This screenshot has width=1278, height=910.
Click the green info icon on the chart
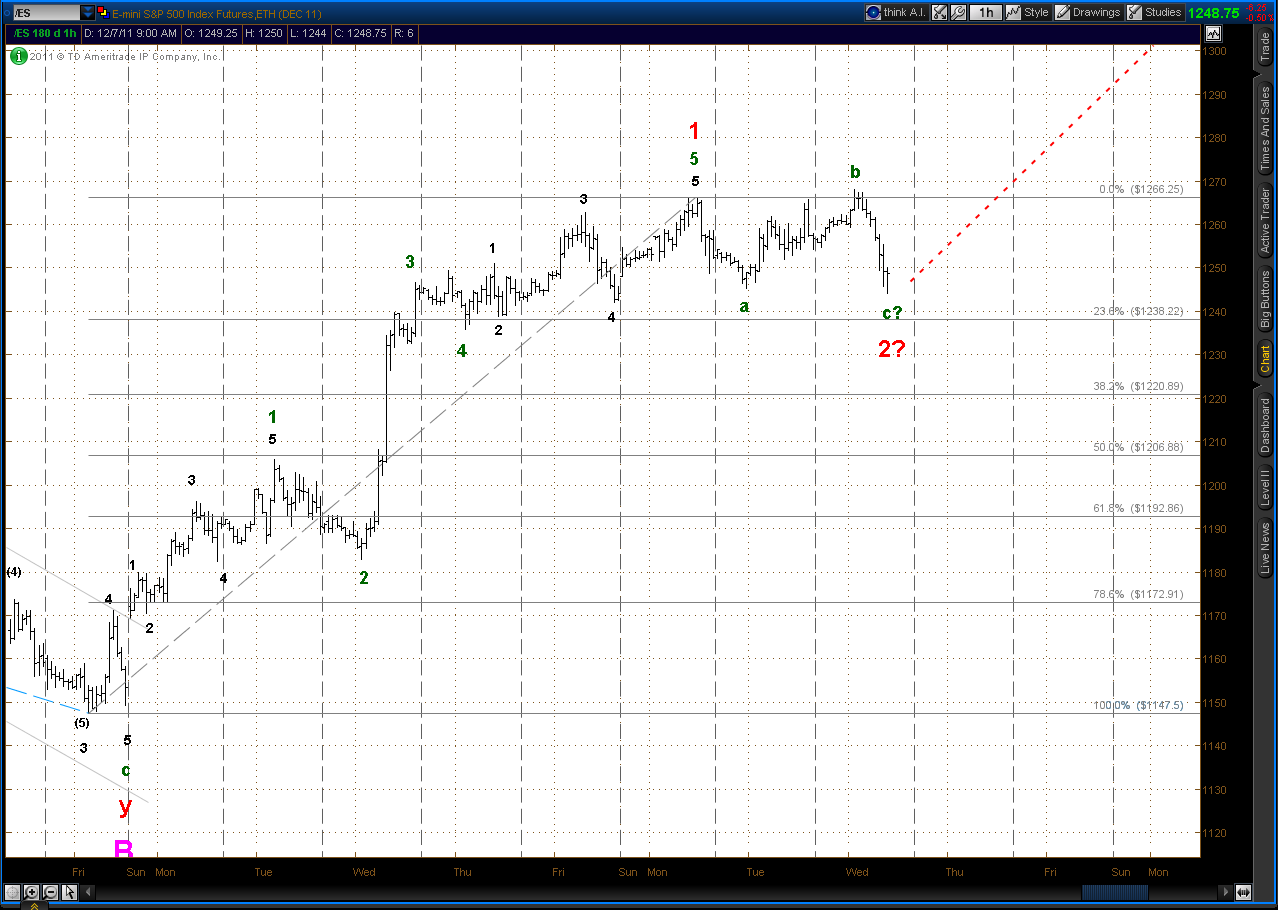click(18, 56)
